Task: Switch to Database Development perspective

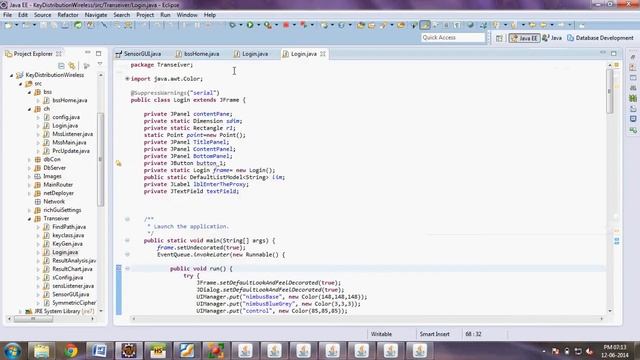Action: point(600,38)
